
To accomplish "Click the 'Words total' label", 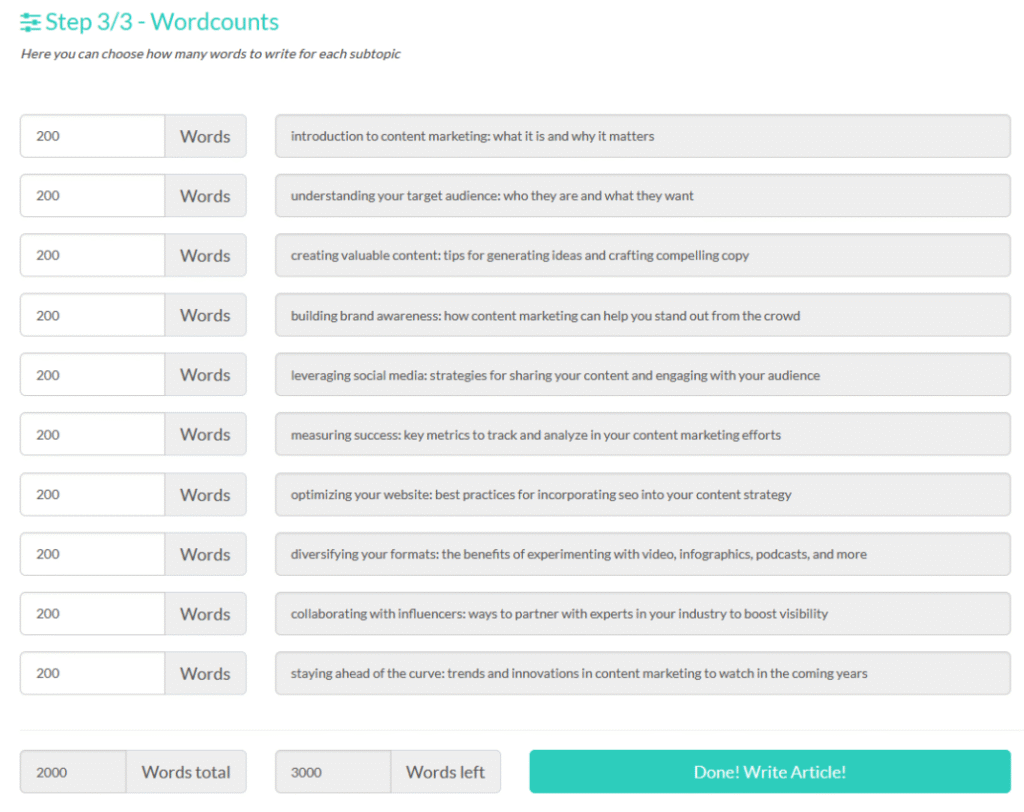I will pyautogui.click(x=186, y=771).
